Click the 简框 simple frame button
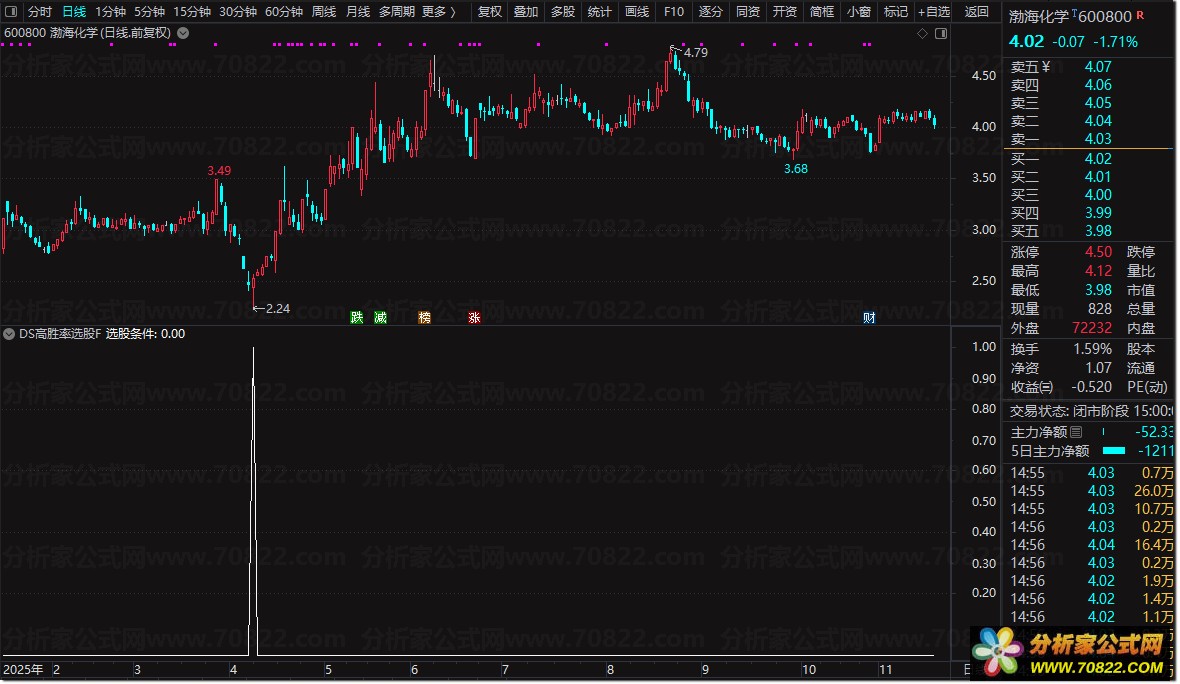The height and width of the screenshot is (684, 1180). [x=822, y=11]
